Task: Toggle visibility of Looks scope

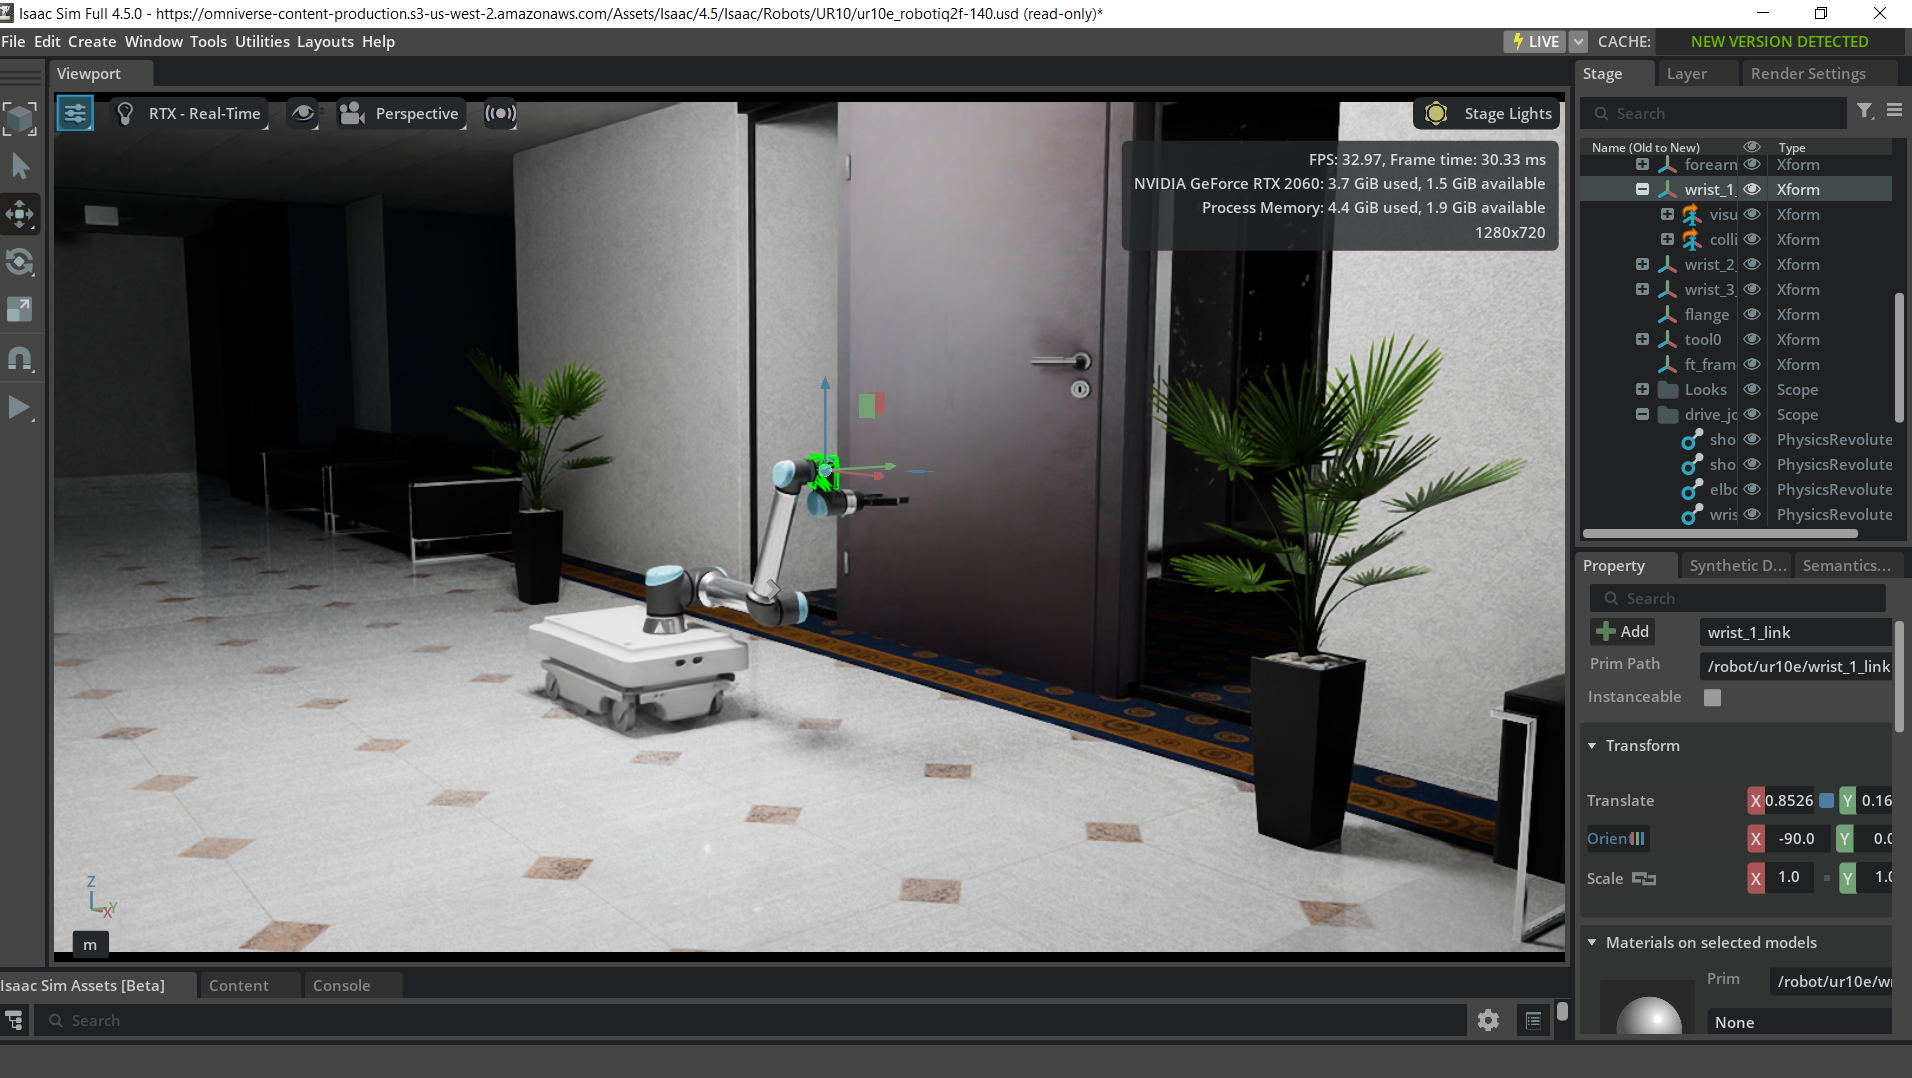Action: (x=1752, y=389)
